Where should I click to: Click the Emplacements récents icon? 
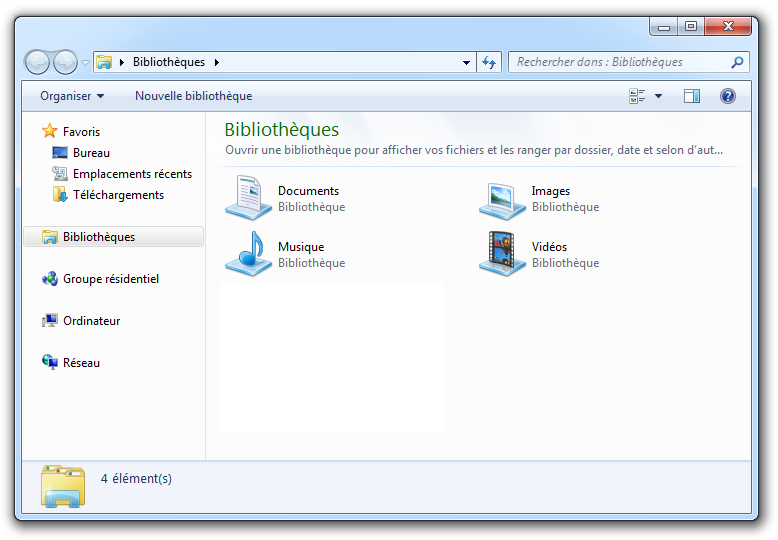click(60, 173)
